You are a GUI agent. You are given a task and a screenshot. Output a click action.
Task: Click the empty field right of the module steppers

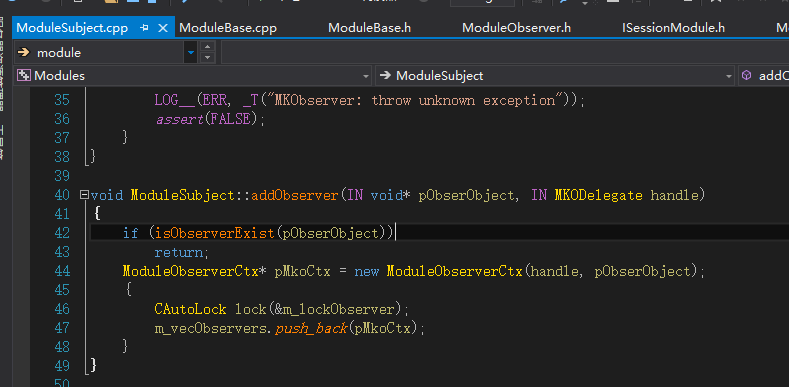[x=505, y=52]
